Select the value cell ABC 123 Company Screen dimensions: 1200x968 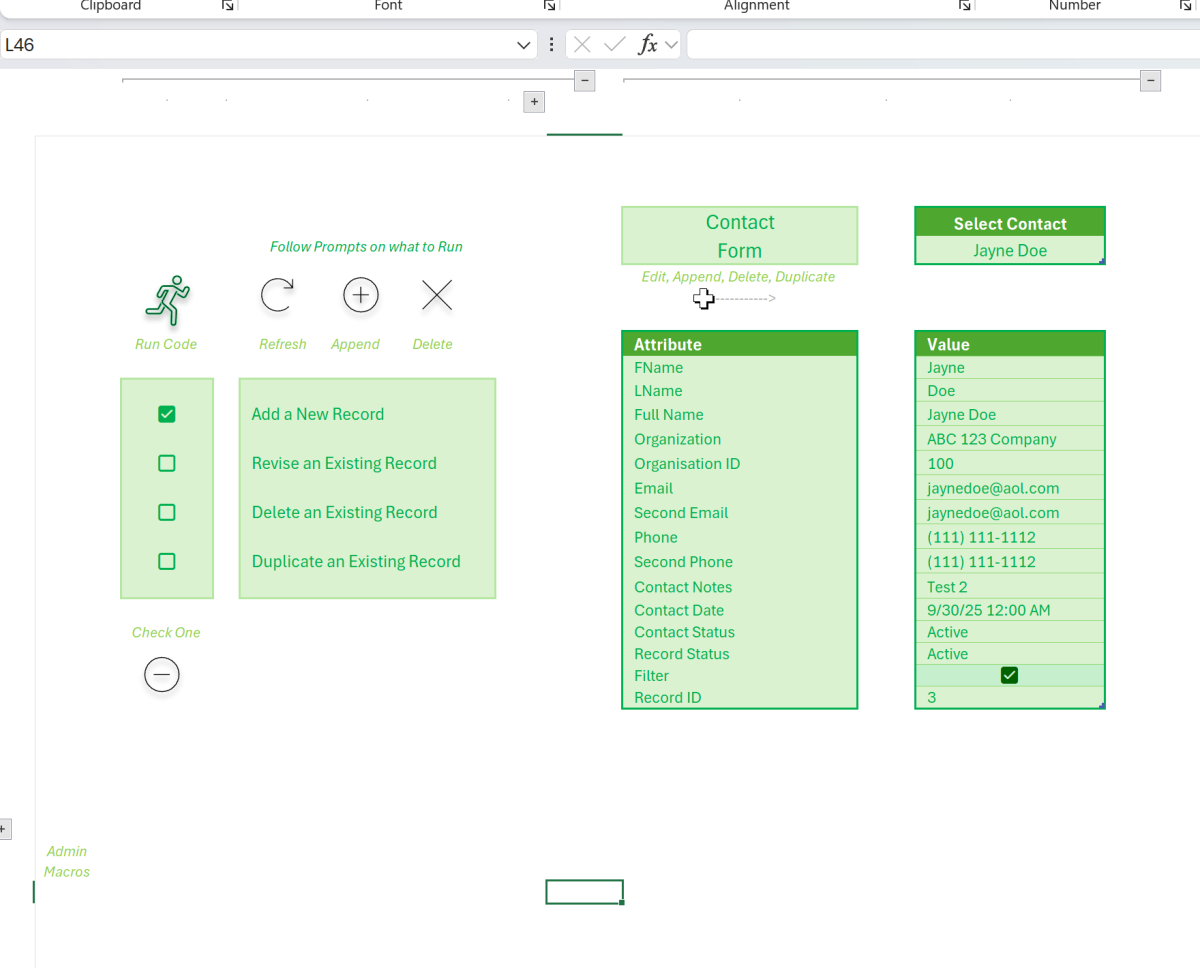[1010, 439]
